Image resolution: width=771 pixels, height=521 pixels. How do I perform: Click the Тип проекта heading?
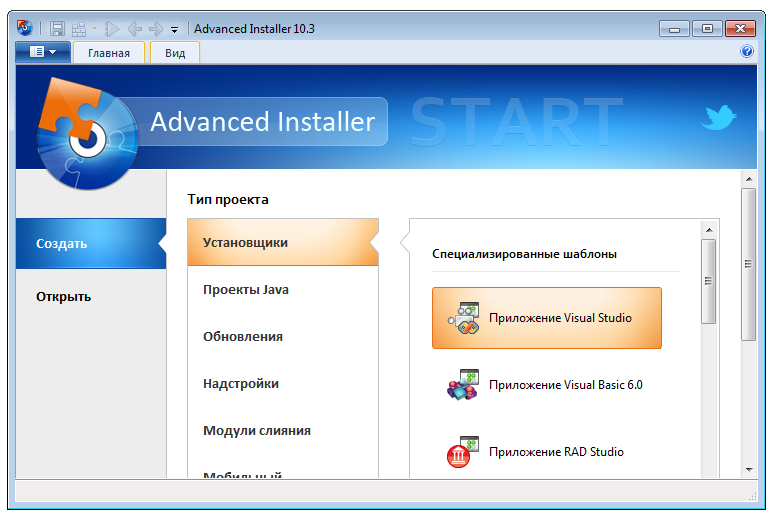228,199
